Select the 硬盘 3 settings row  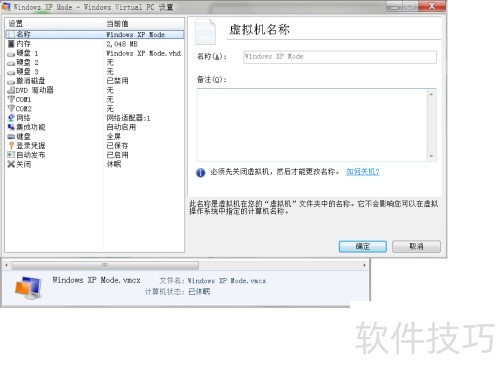pyautogui.click(x=95, y=72)
